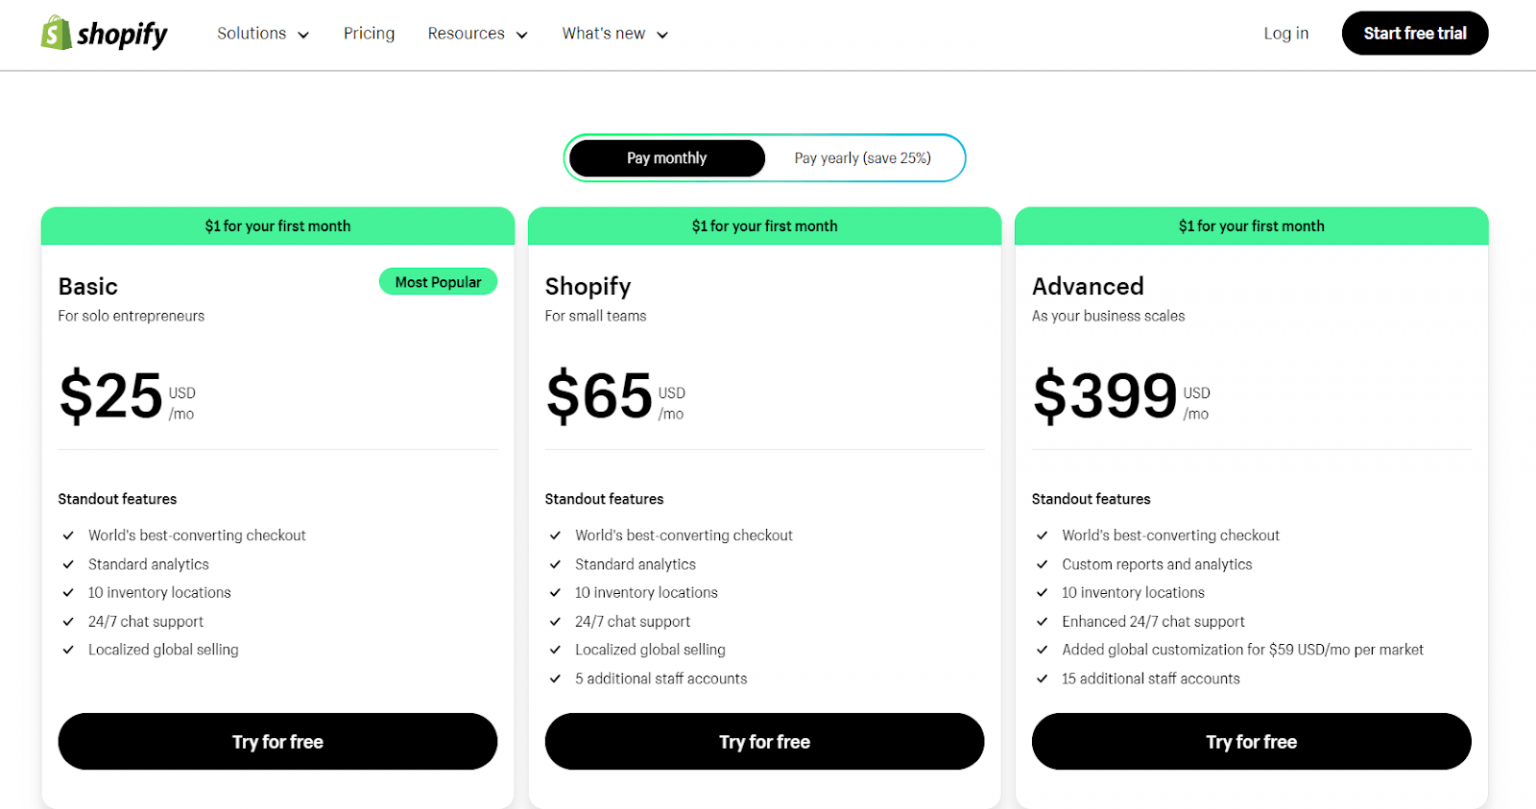Click the checkmark beside Advanced's Enhanced 24/7 chat support
1536x809 pixels.
[x=1042, y=621]
